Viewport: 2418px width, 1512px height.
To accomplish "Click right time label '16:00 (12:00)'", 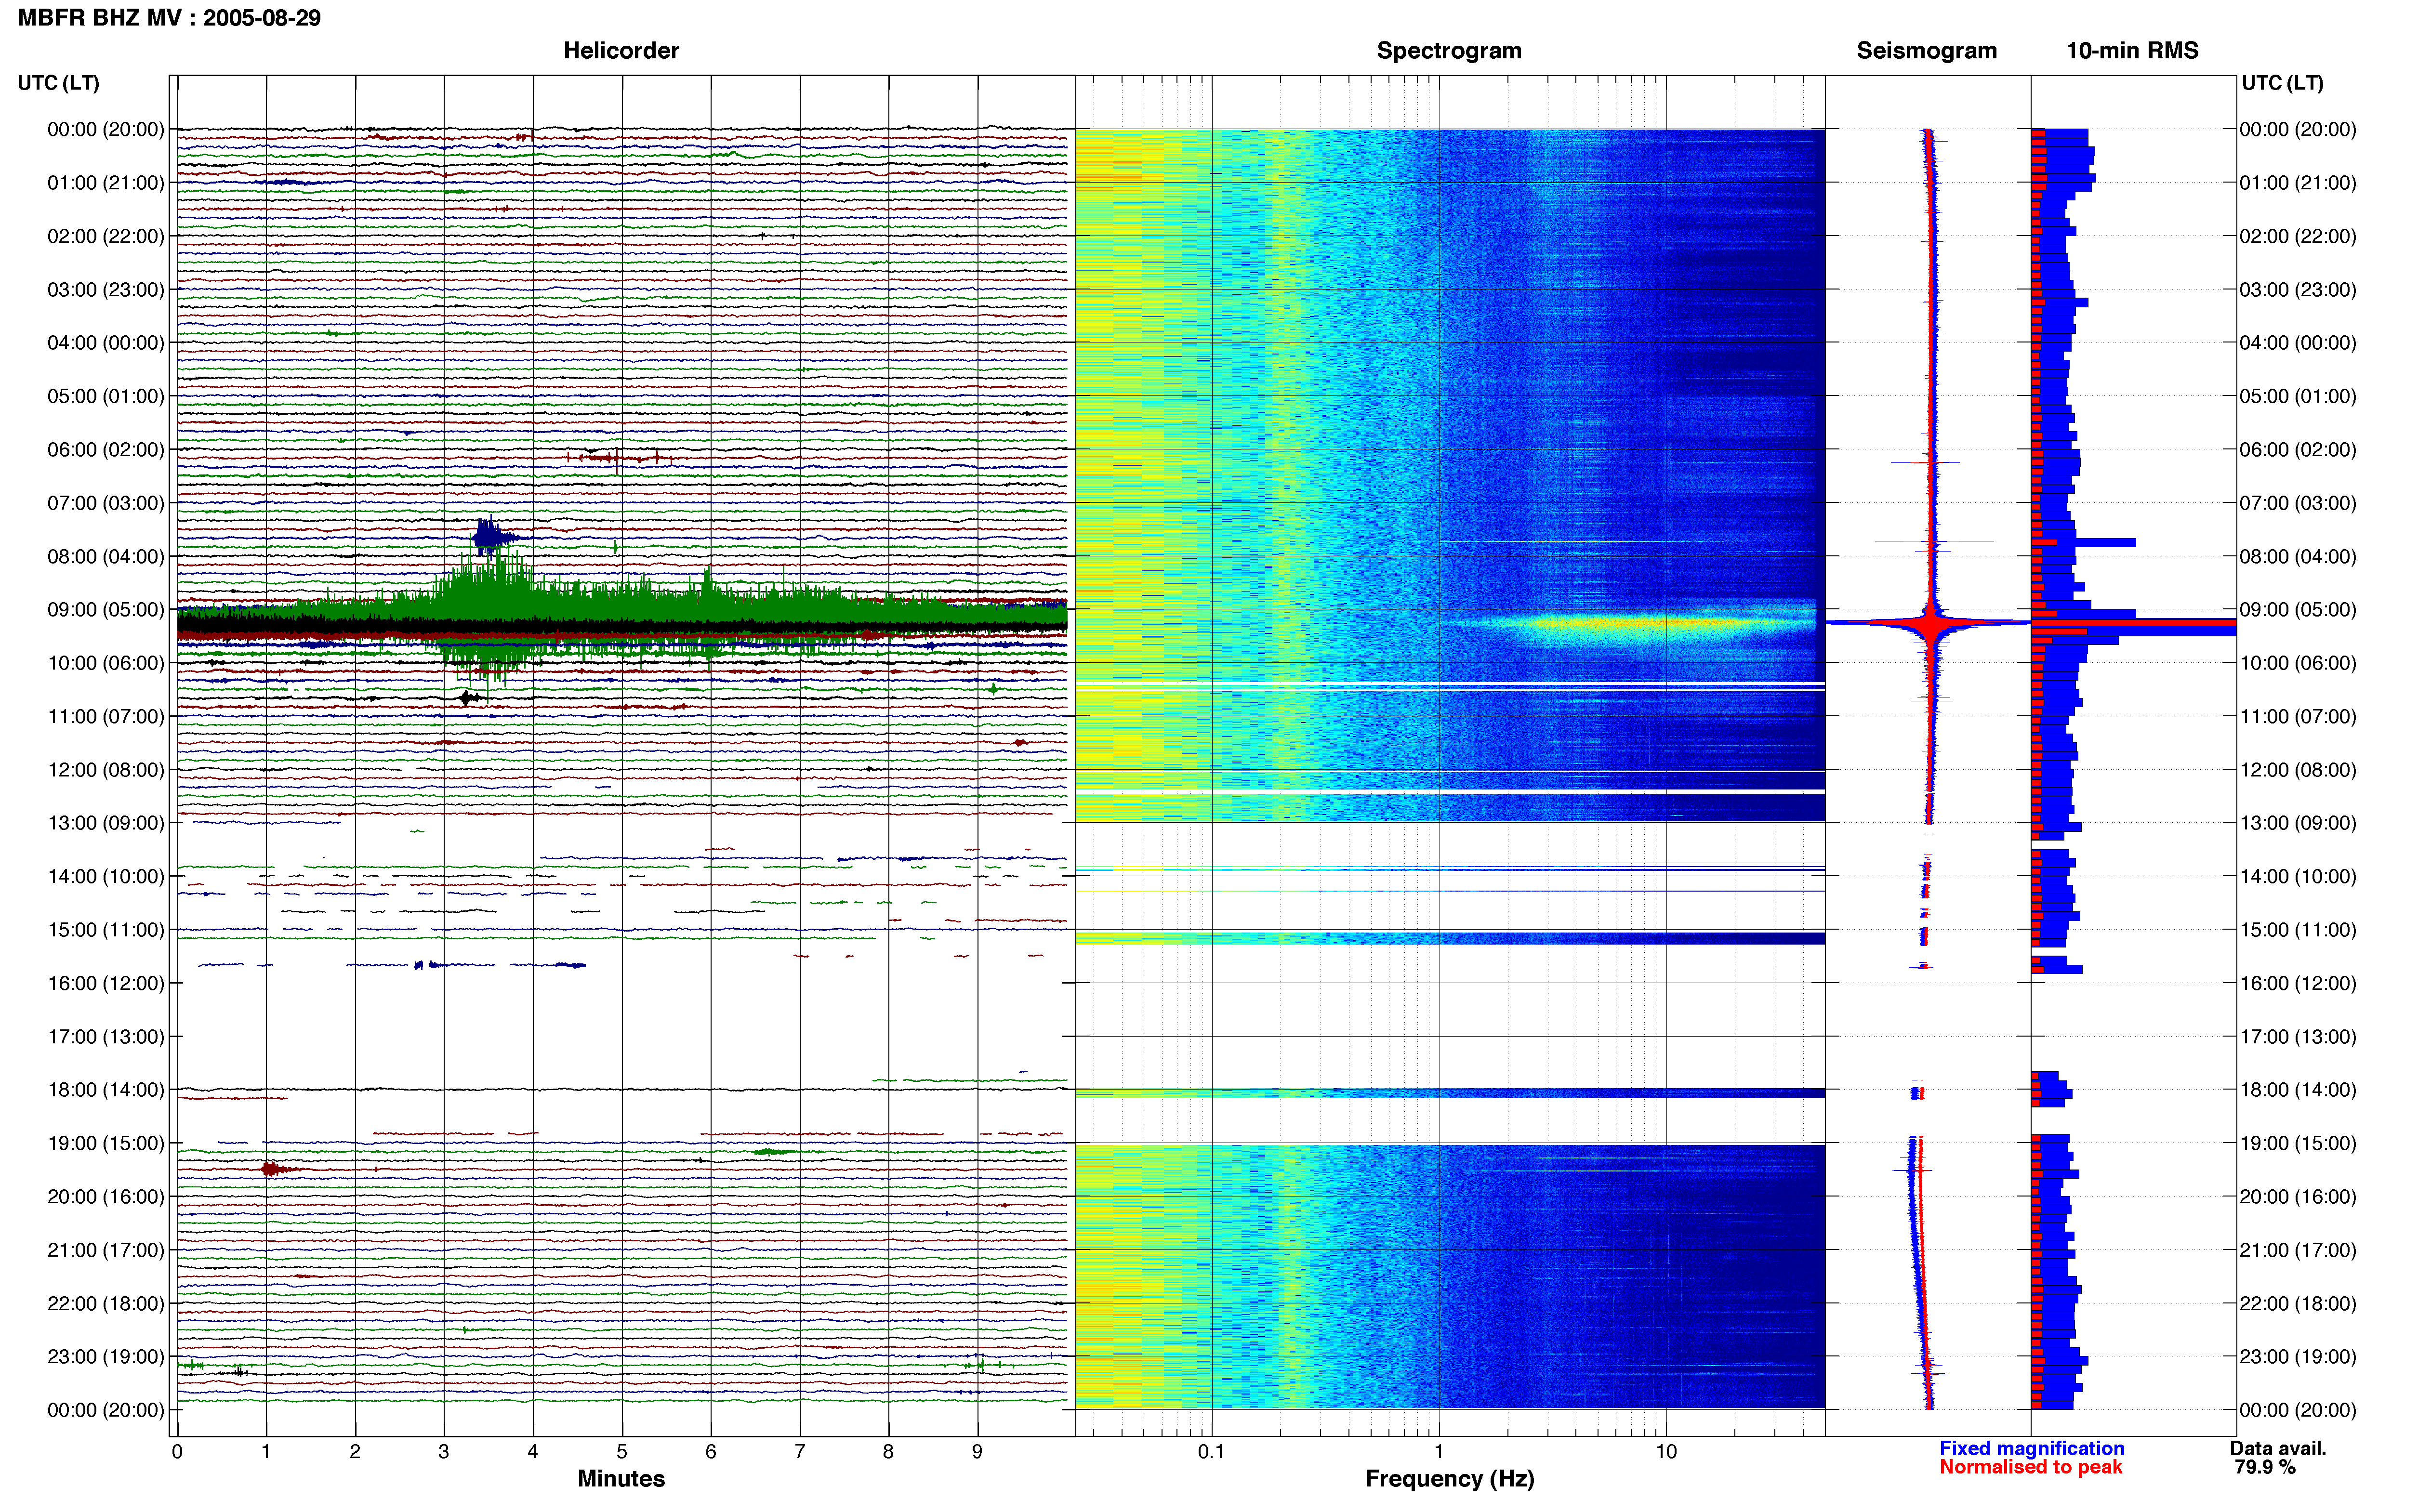I will pos(2298,983).
